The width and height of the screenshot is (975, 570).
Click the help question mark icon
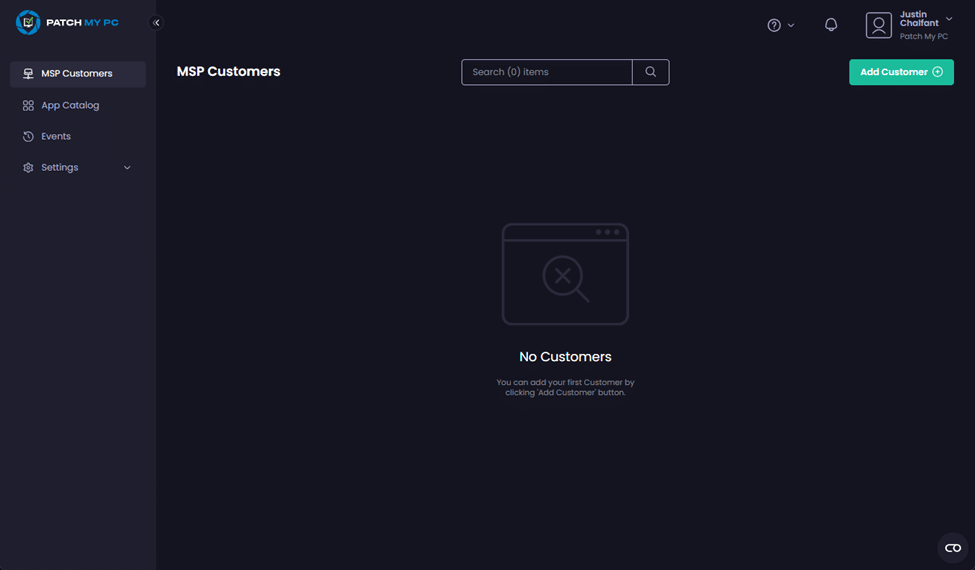coord(774,25)
